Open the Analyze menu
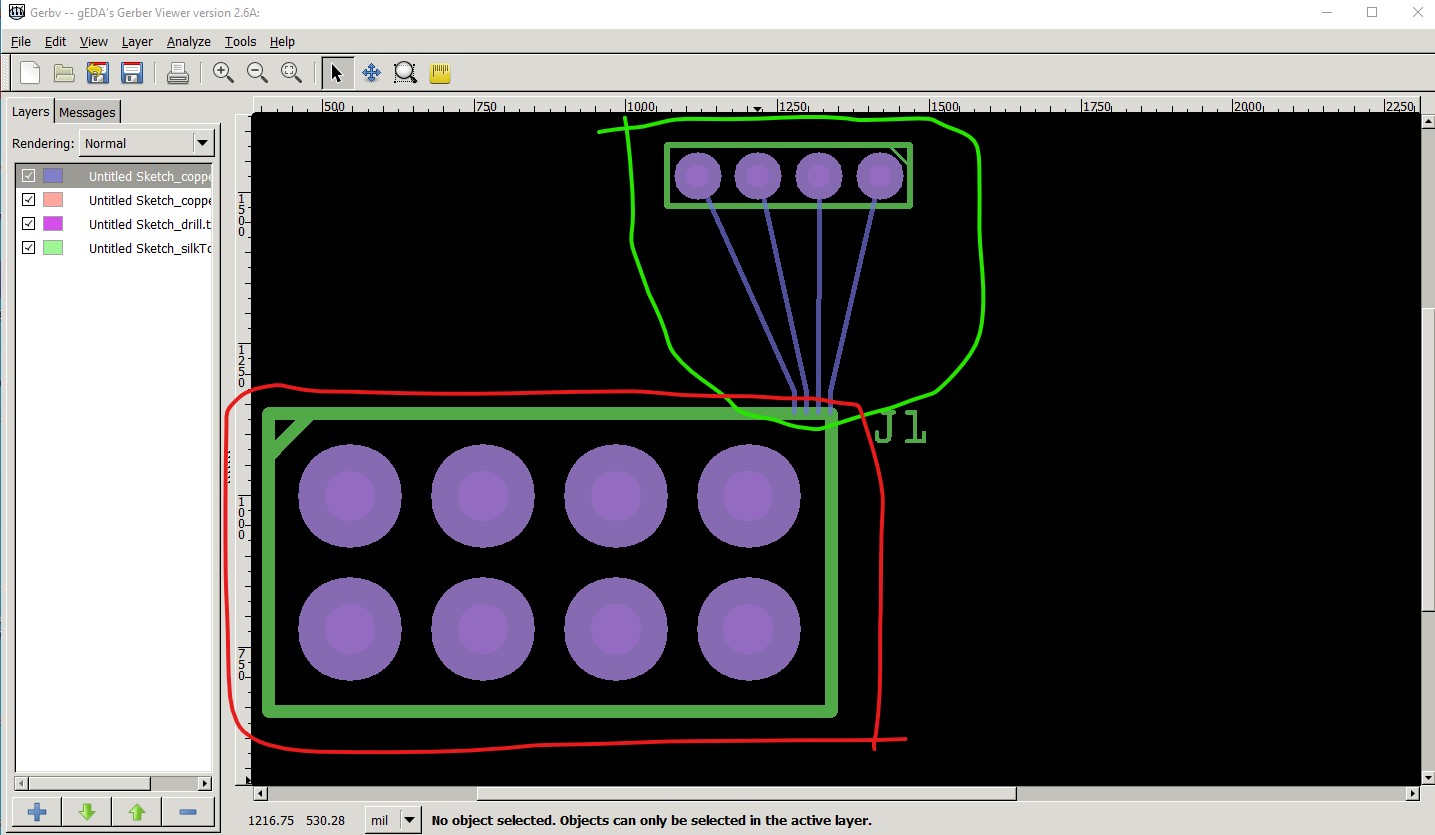 (188, 41)
